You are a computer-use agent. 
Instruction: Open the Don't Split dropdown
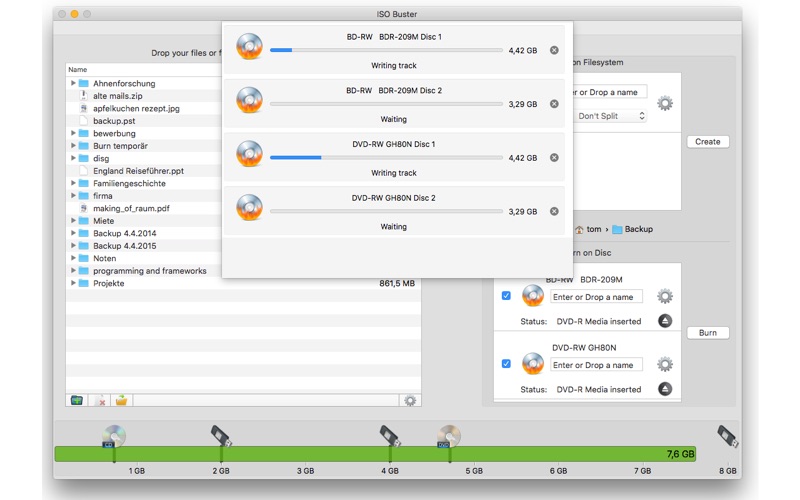pyautogui.click(x=610, y=116)
